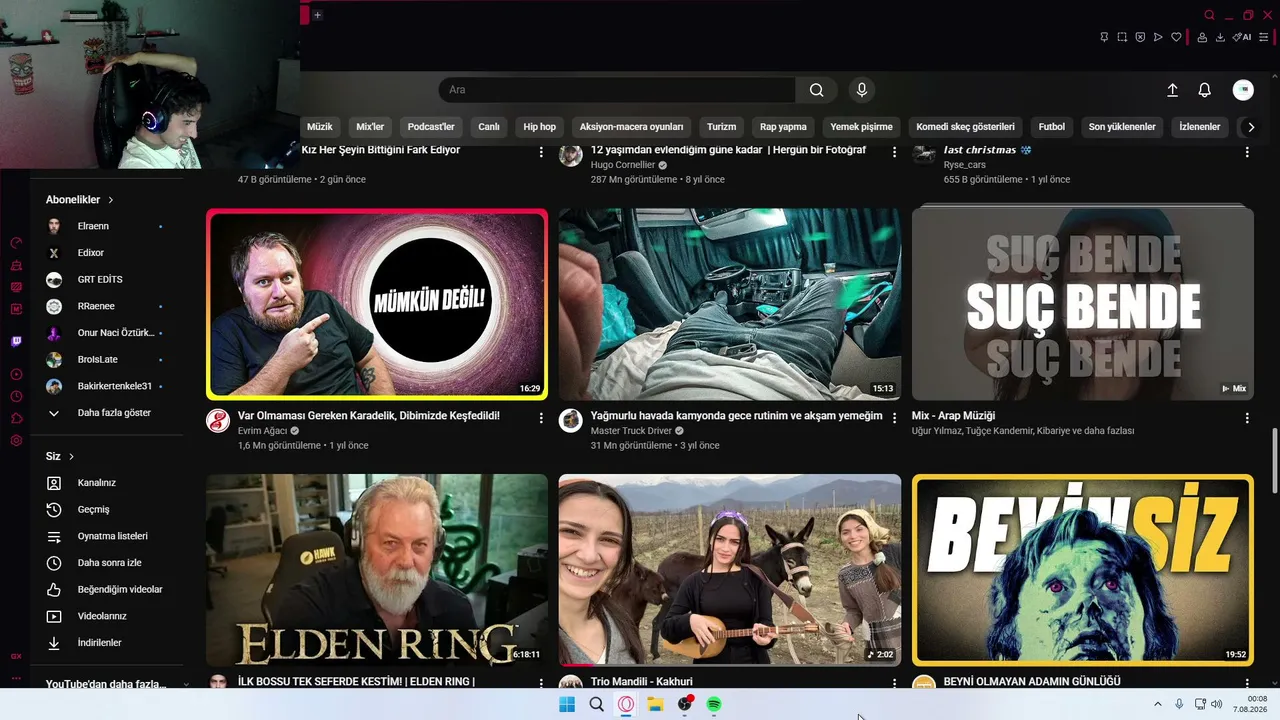Open OBS Studio from the taskbar
Image resolution: width=1280 pixels, height=720 pixels.
click(685, 704)
